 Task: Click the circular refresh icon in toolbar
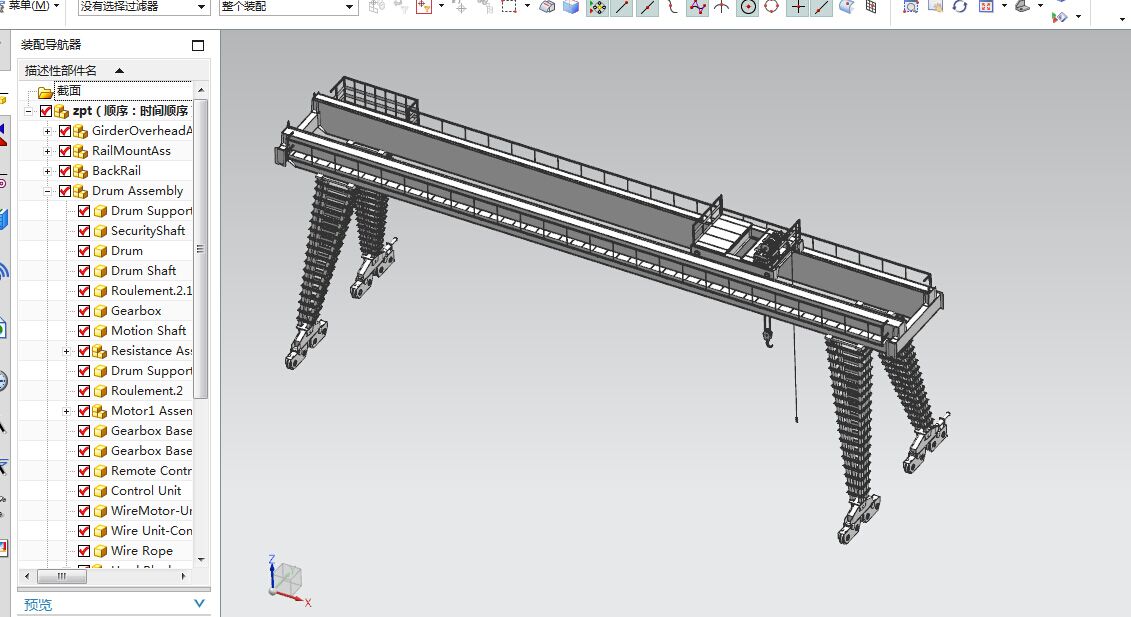960,7
